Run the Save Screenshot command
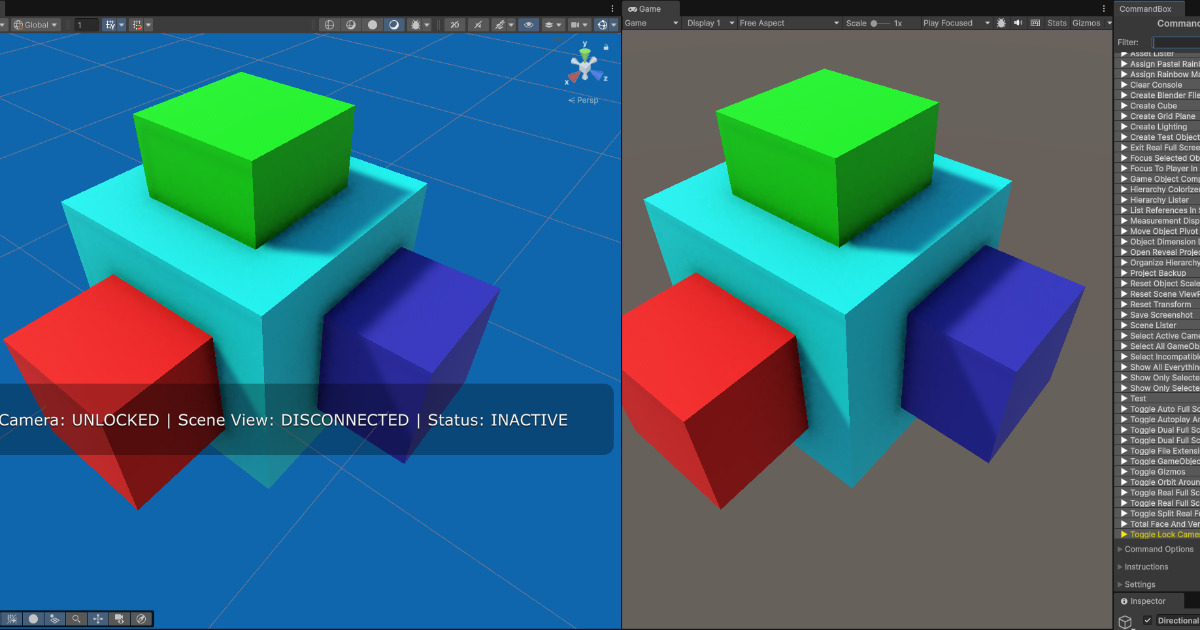The image size is (1200, 630). 1160,314
